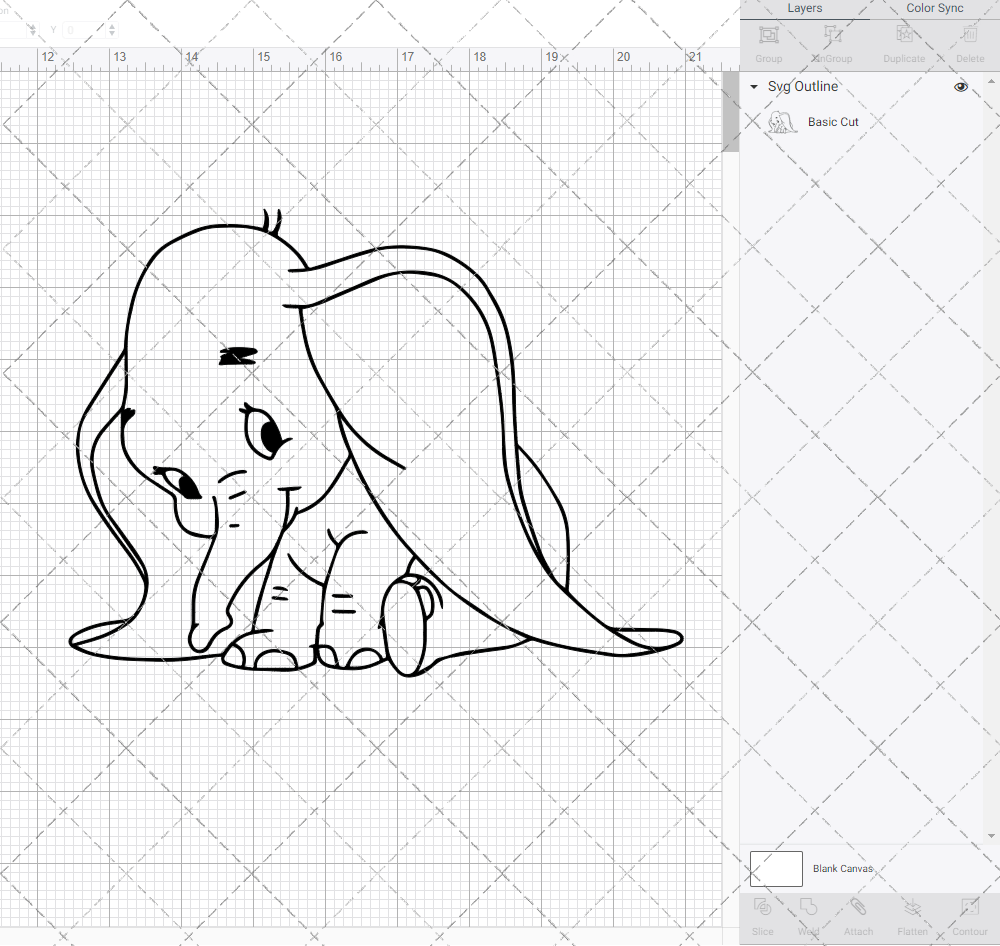Click the Y value stepper up arrow

[111, 25]
